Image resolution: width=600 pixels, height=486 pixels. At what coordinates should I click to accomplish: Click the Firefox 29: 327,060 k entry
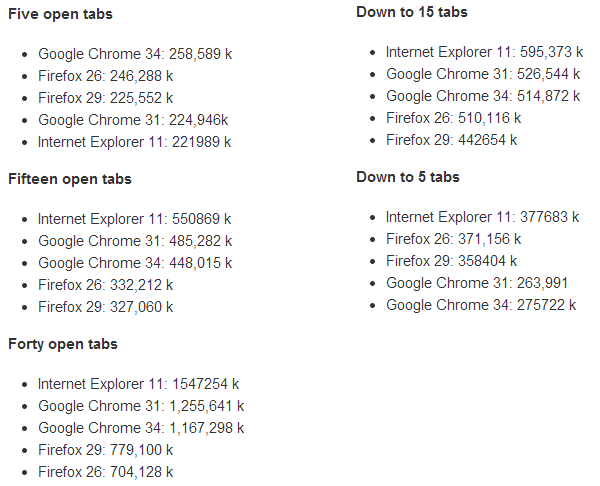pyautogui.click(x=106, y=307)
